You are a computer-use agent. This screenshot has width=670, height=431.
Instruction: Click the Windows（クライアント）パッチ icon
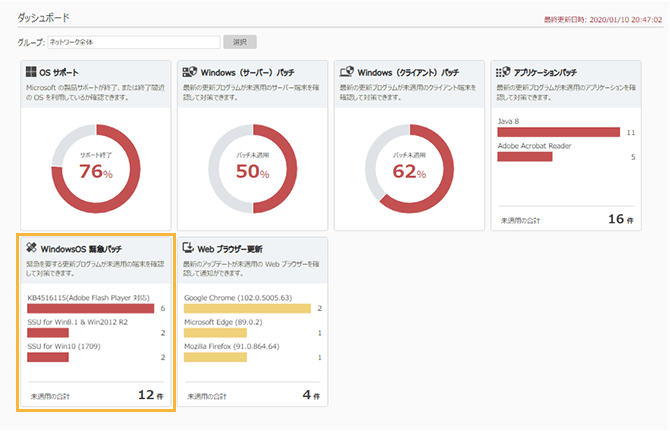click(346, 72)
